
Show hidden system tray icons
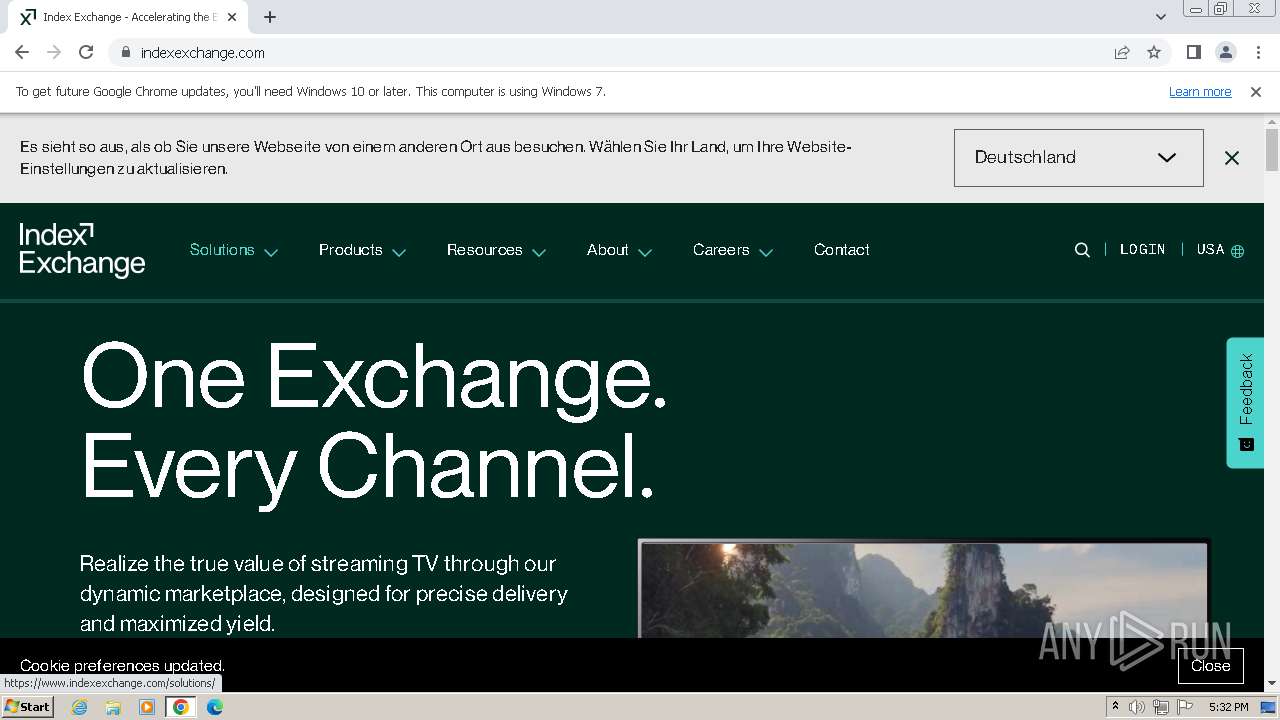1115,707
